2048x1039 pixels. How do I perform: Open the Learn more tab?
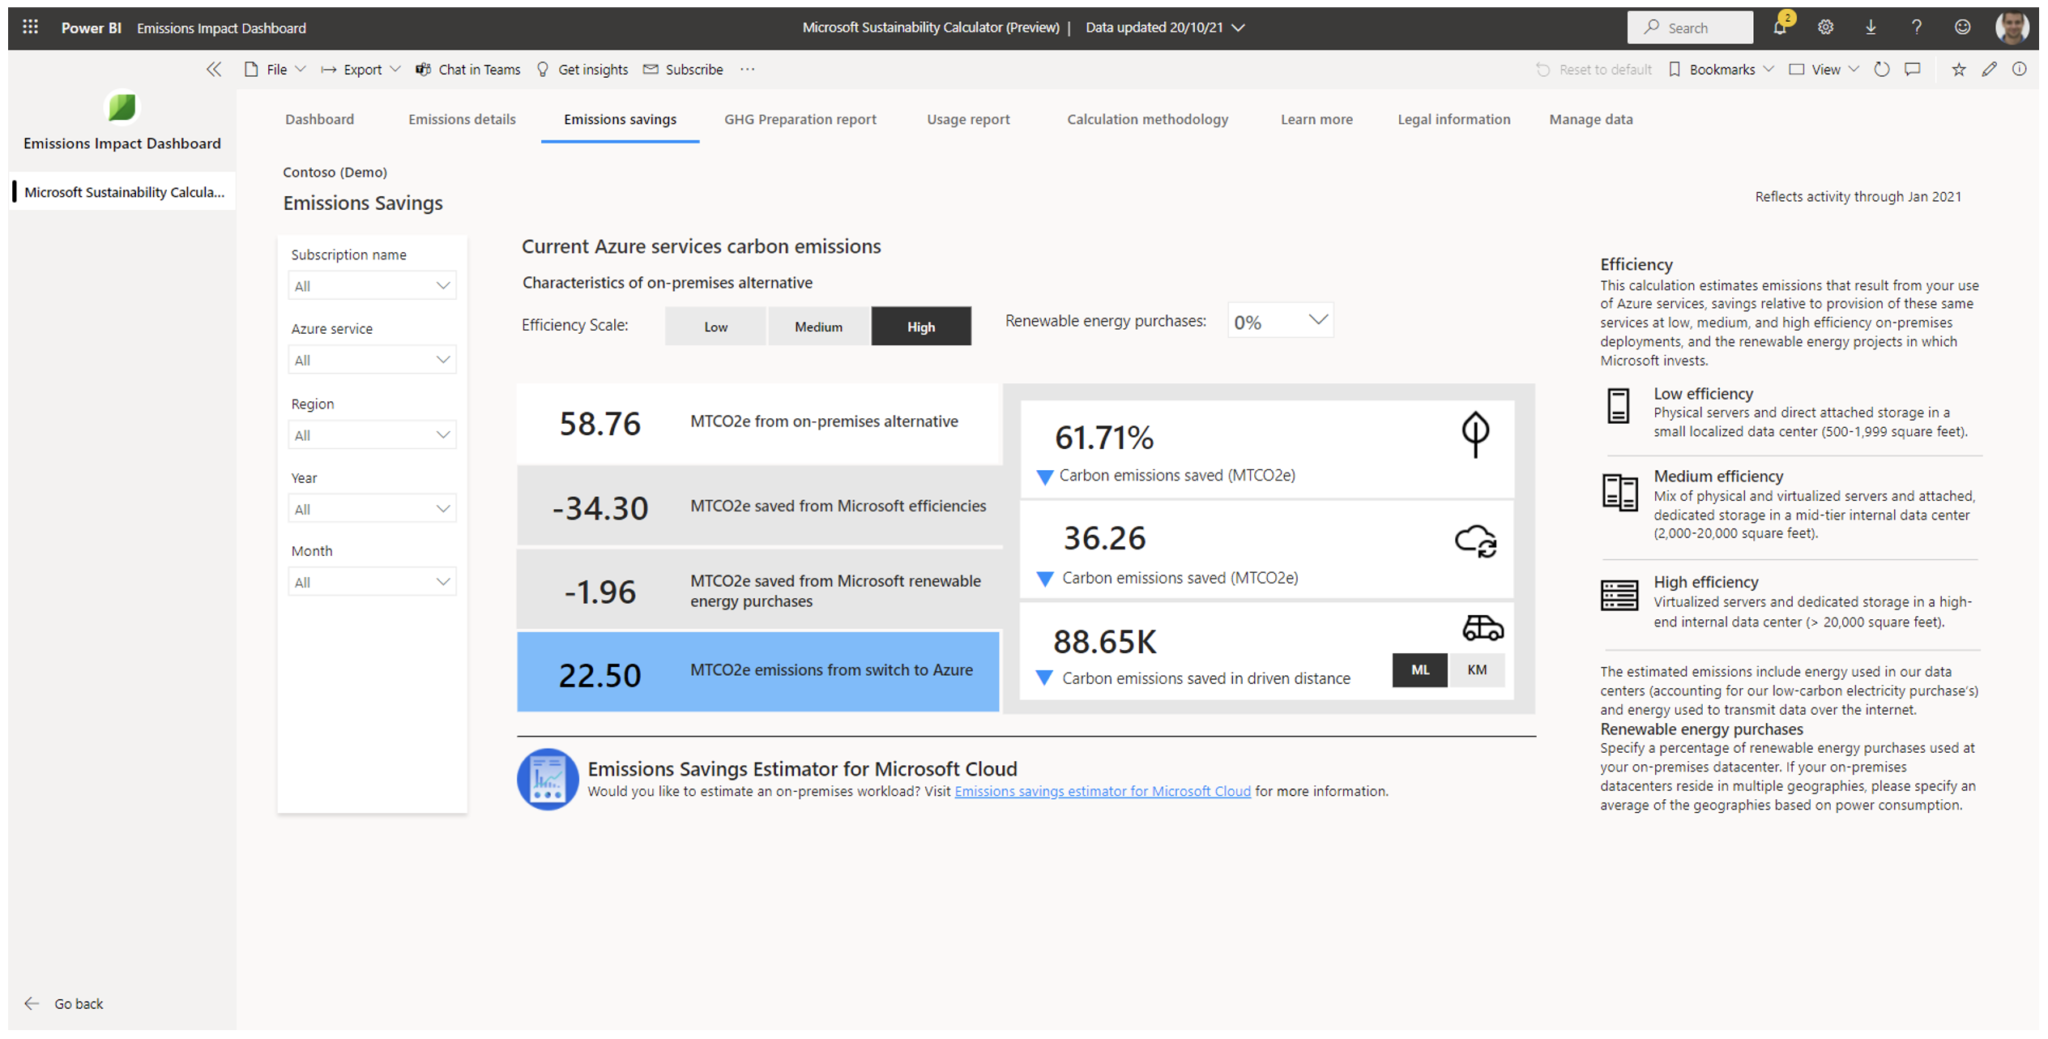click(x=1316, y=119)
